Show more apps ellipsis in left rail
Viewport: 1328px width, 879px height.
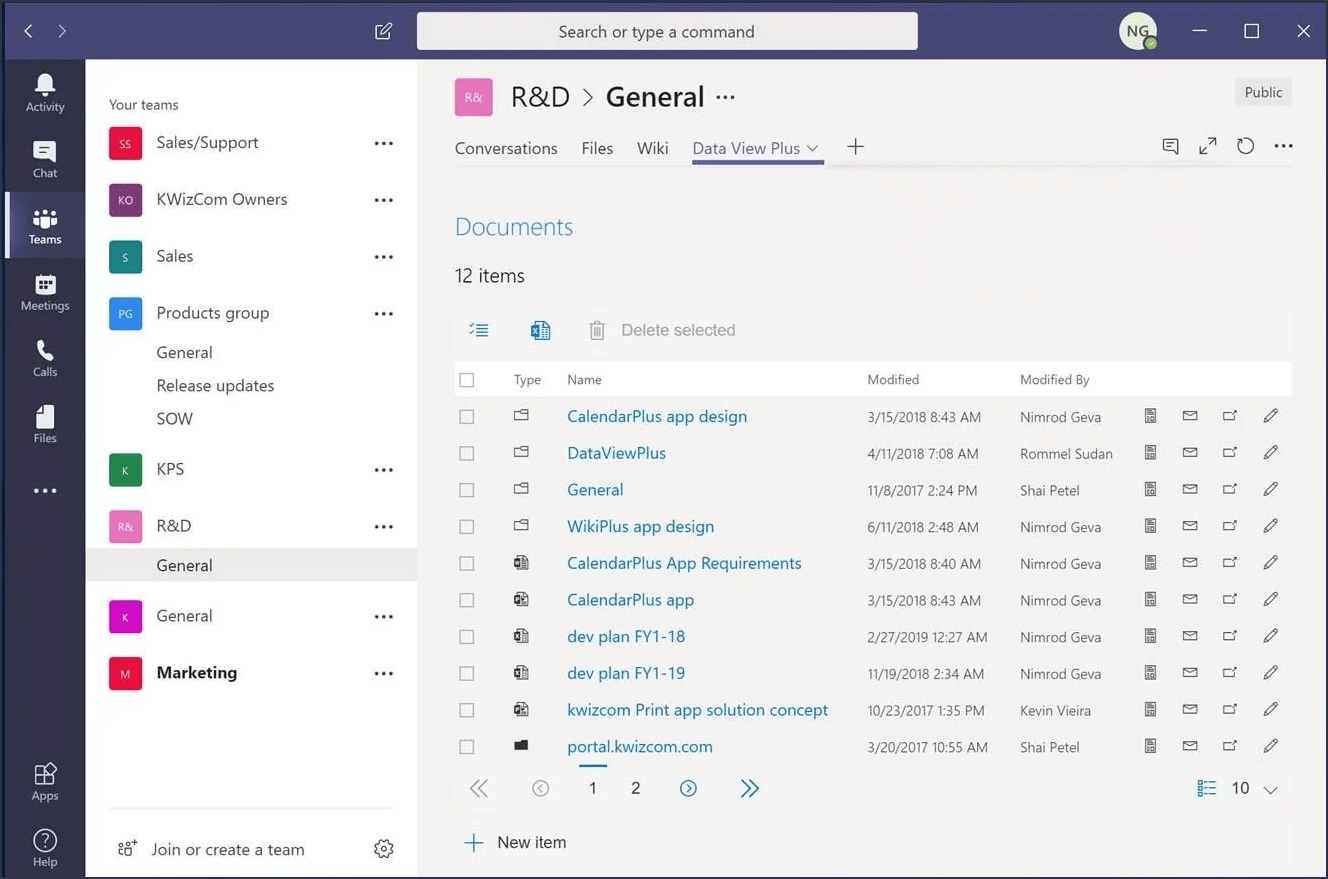pos(45,491)
